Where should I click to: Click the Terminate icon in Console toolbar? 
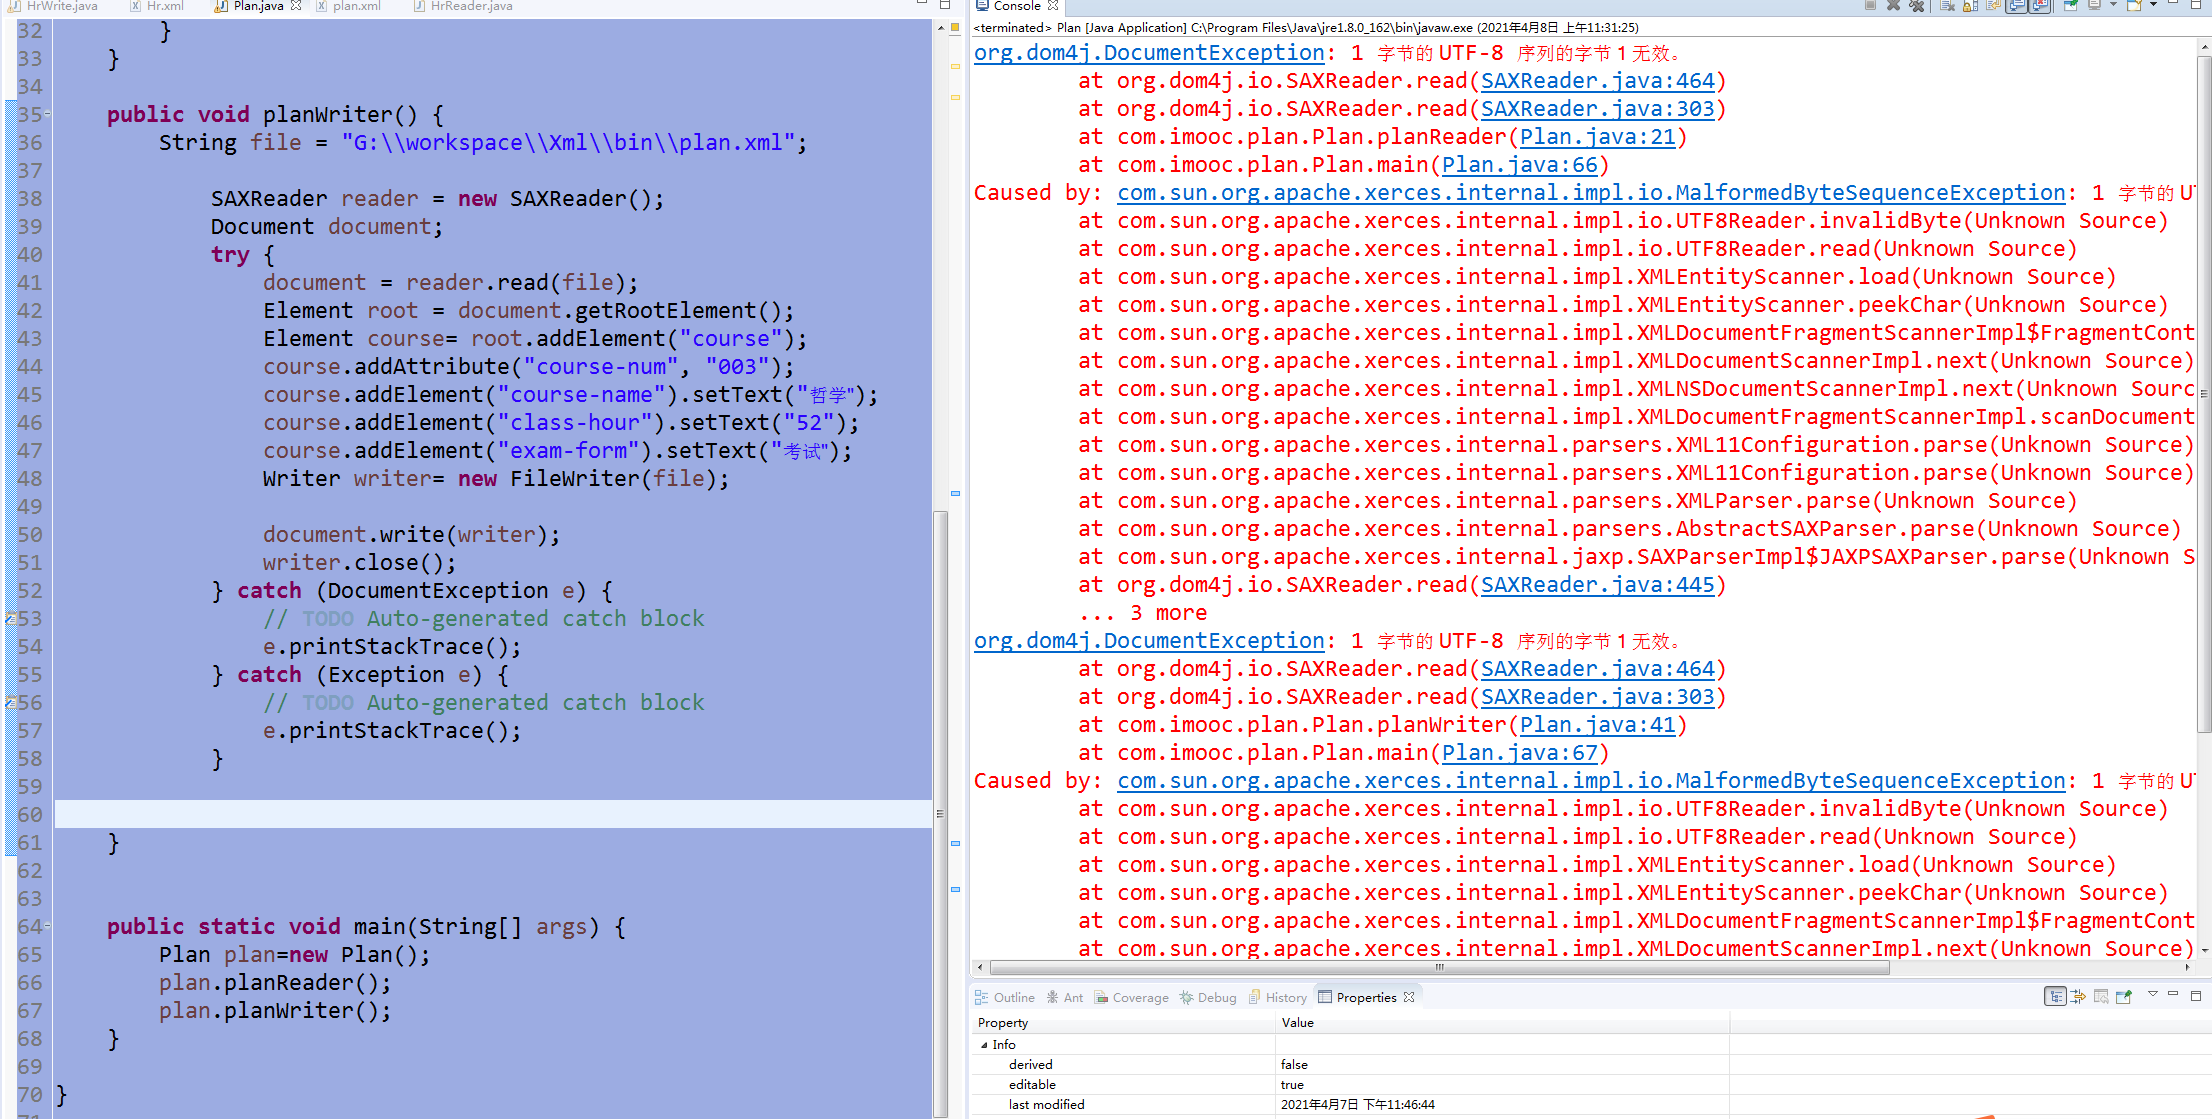1870,5
